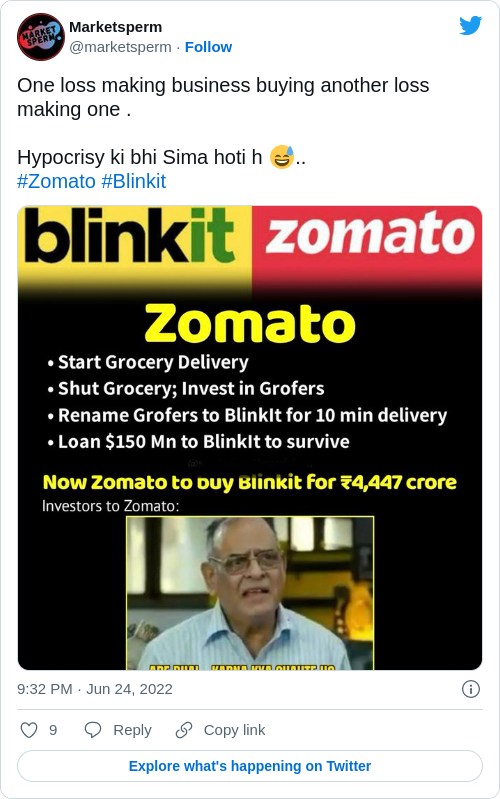Open the #Zomato hashtag
The width and height of the screenshot is (500, 799).
coord(57,181)
